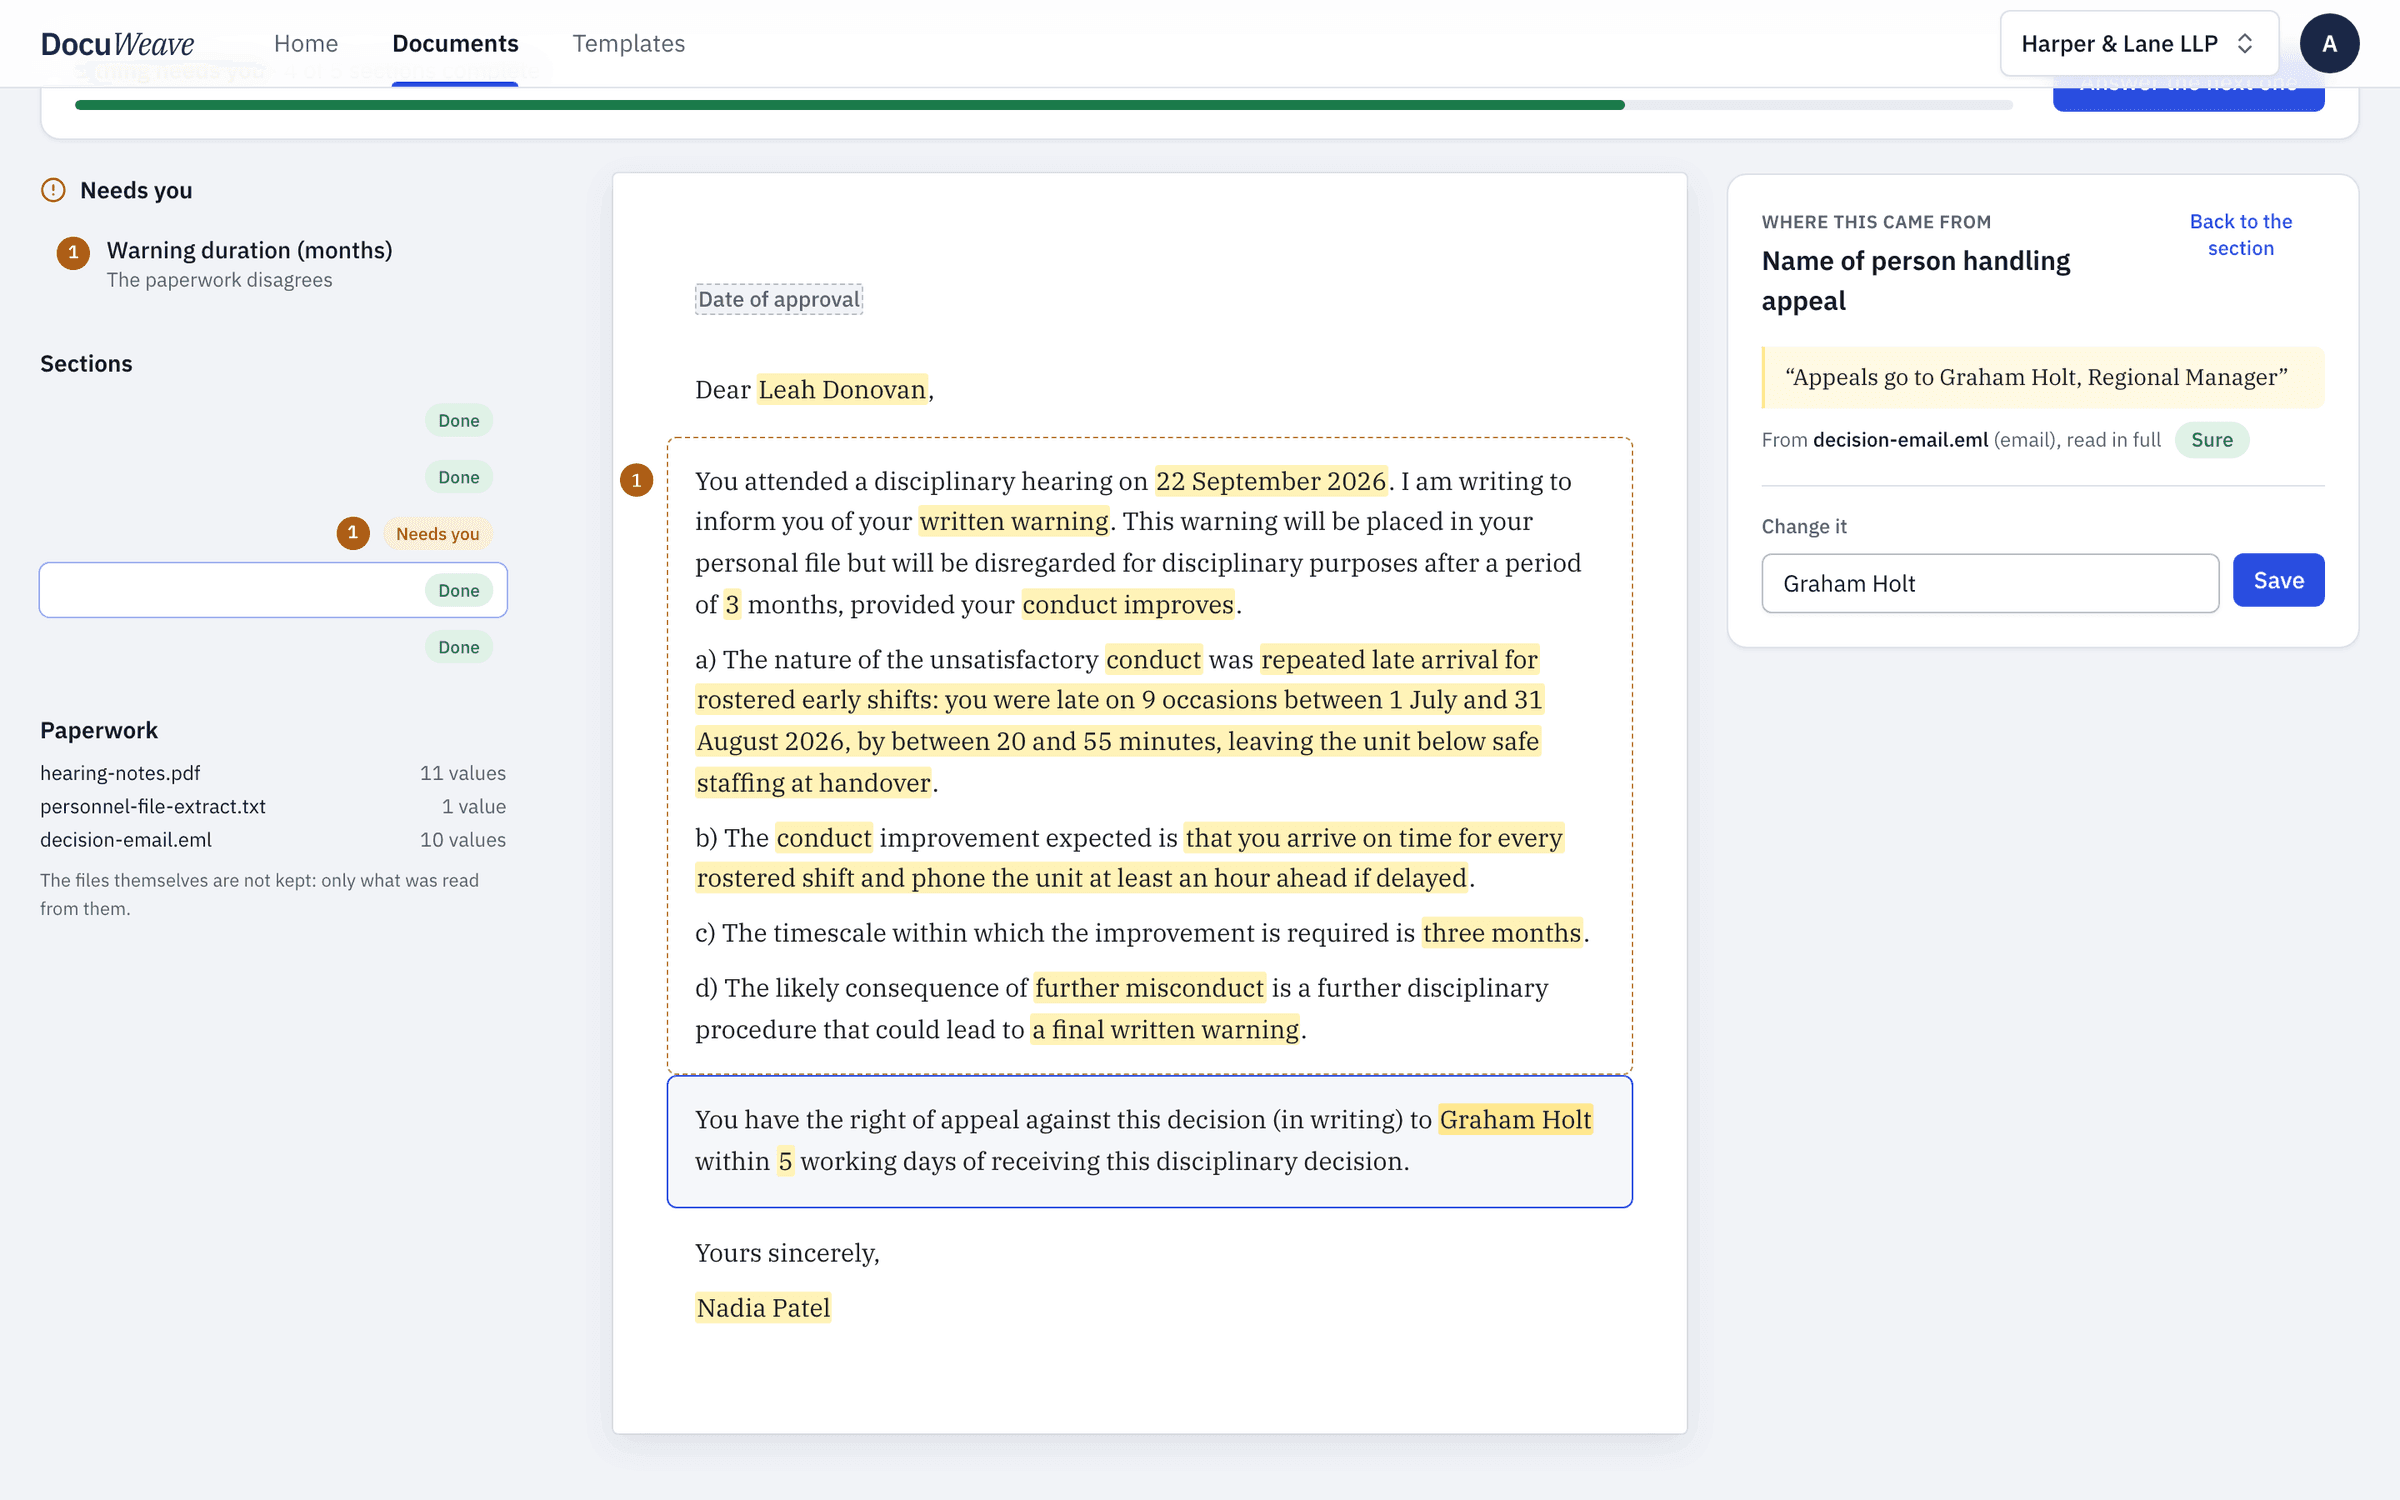
Task: Click the 'Sure' confidence badge
Action: point(2211,440)
